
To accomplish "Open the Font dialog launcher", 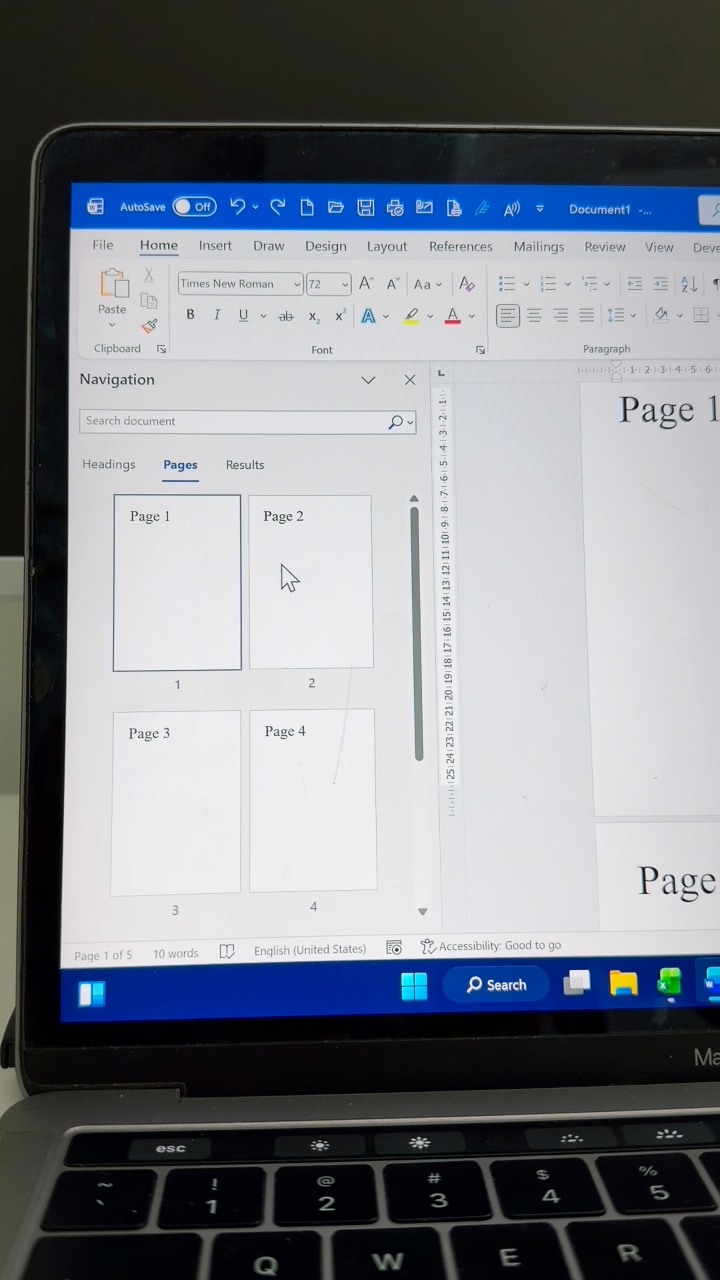I will pyautogui.click(x=480, y=350).
